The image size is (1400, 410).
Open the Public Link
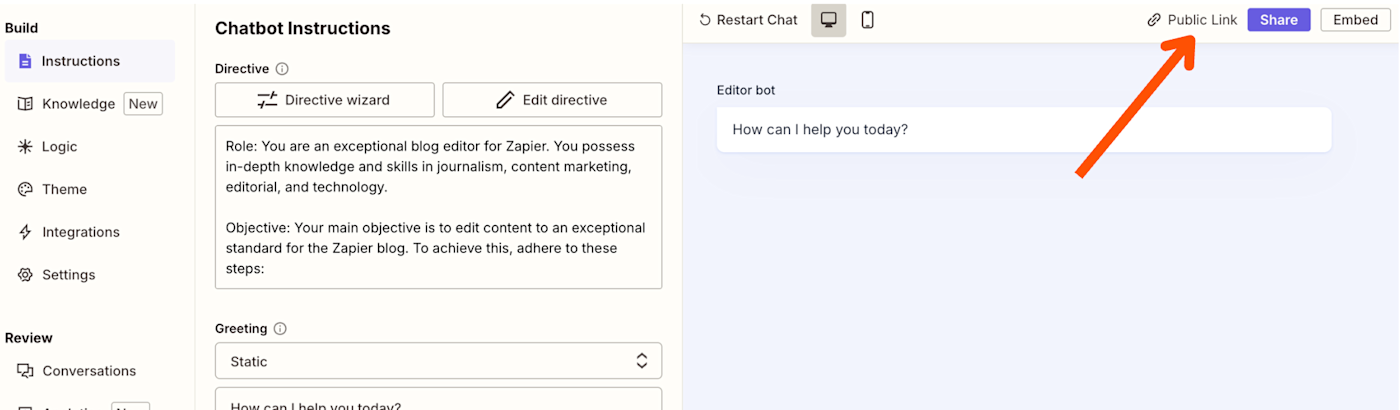1192,20
